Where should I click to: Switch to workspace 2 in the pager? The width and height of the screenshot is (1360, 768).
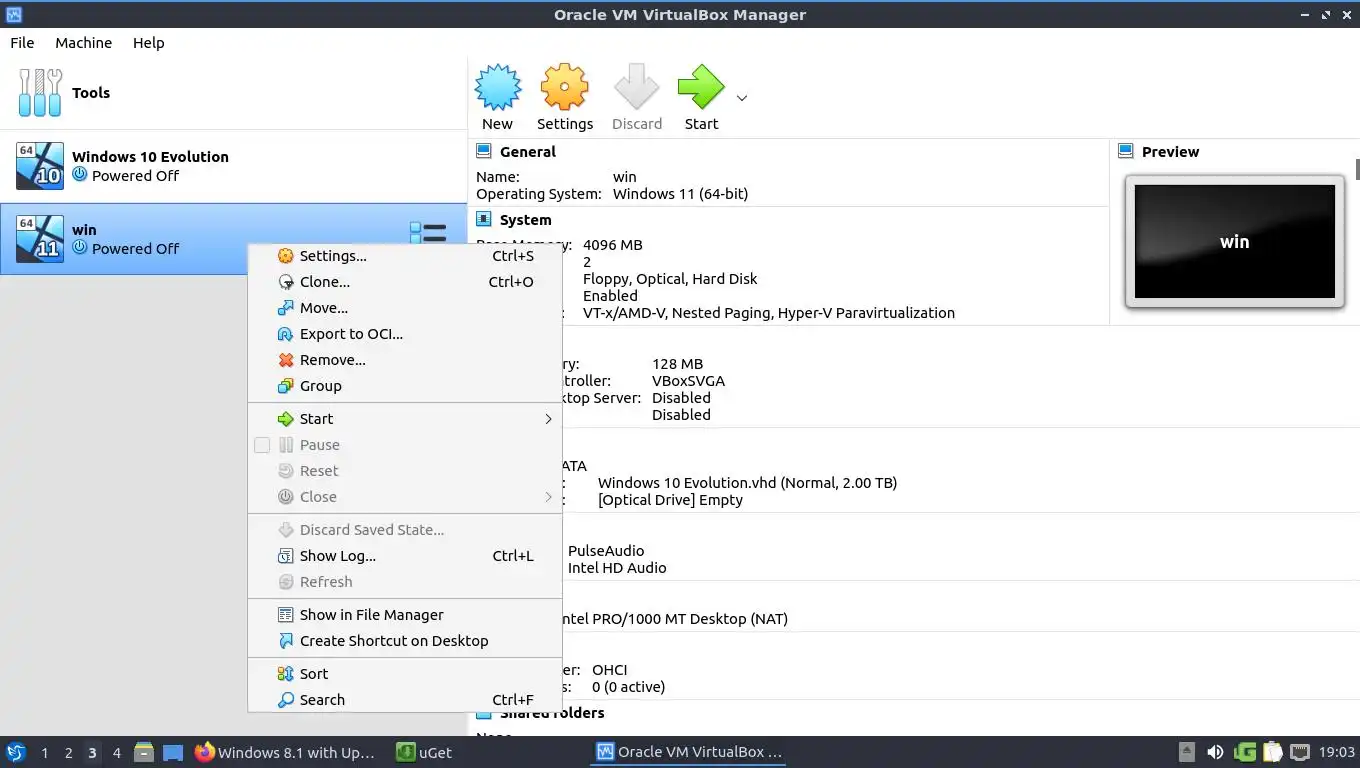pyautogui.click(x=68, y=753)
